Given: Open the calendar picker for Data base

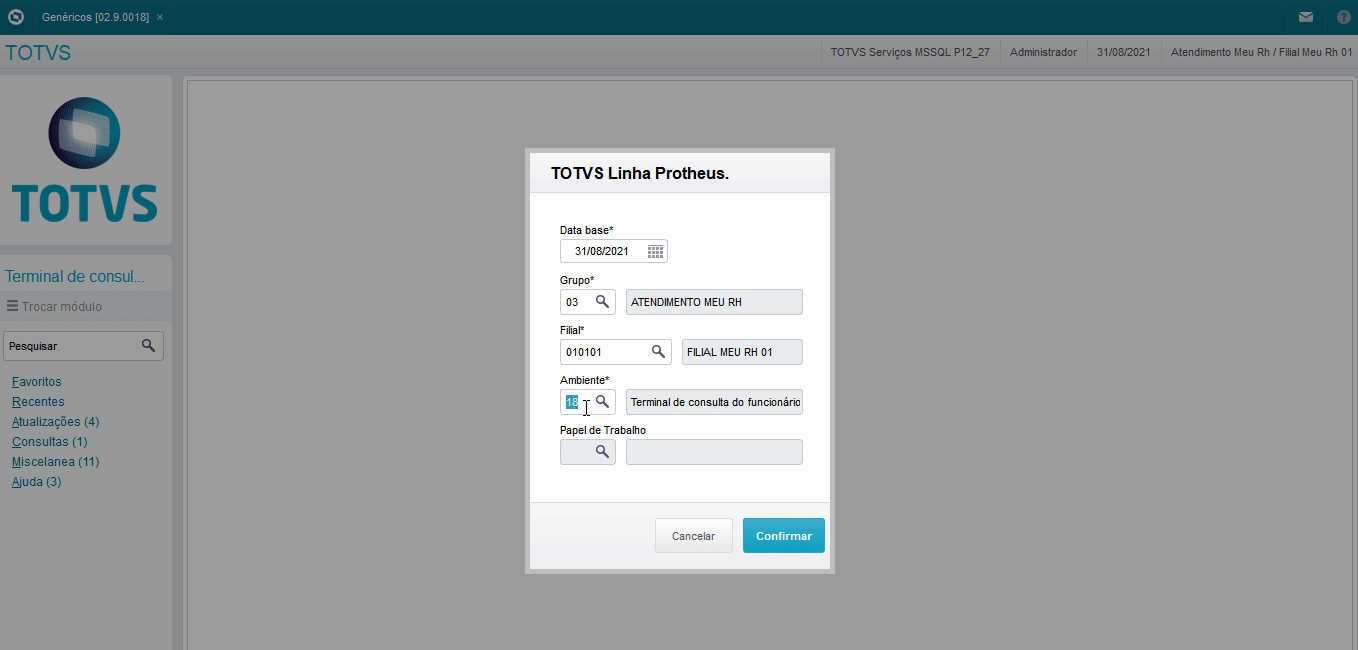Looking at the screenshot, I should coord(655,251).
